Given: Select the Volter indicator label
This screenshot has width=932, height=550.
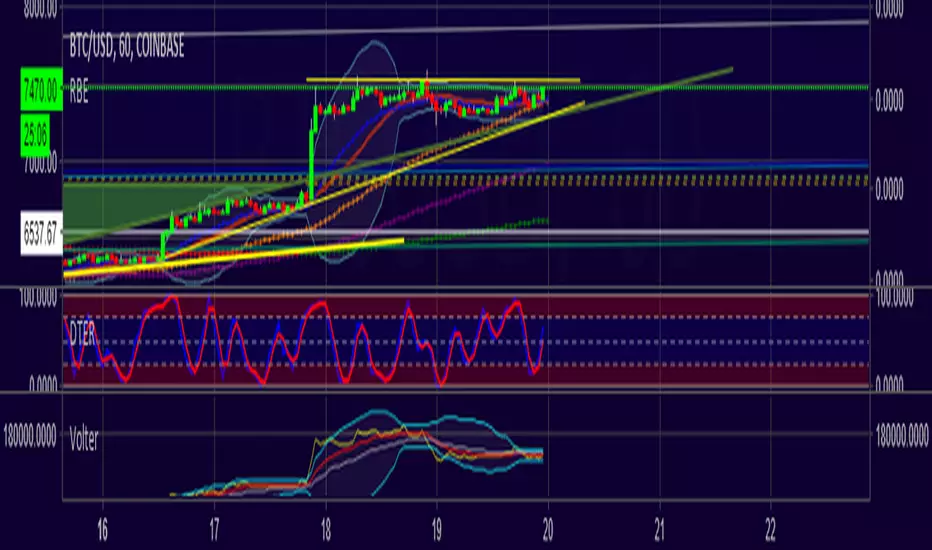Looking at the screenshot, I should pyautogui.click(x=84, y=439).
